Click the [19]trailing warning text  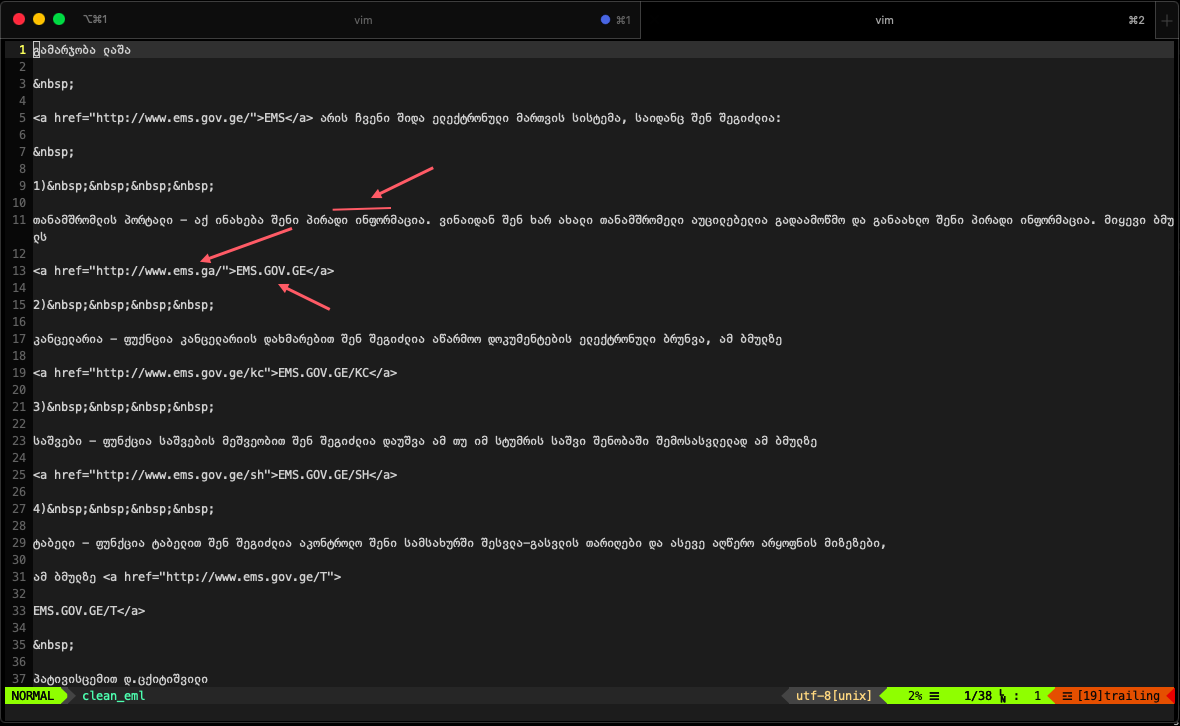pyautogui.click(x=1118, y=696)
